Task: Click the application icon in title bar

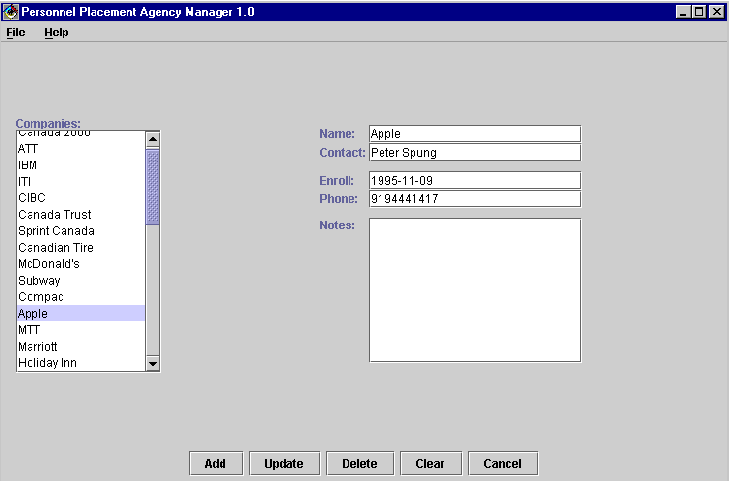Action: (11, 11)
